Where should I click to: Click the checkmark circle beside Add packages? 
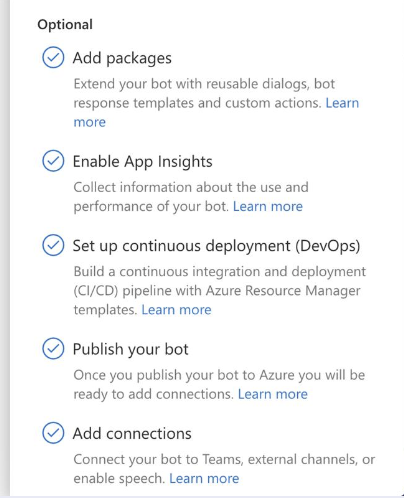tap(53, 57)
